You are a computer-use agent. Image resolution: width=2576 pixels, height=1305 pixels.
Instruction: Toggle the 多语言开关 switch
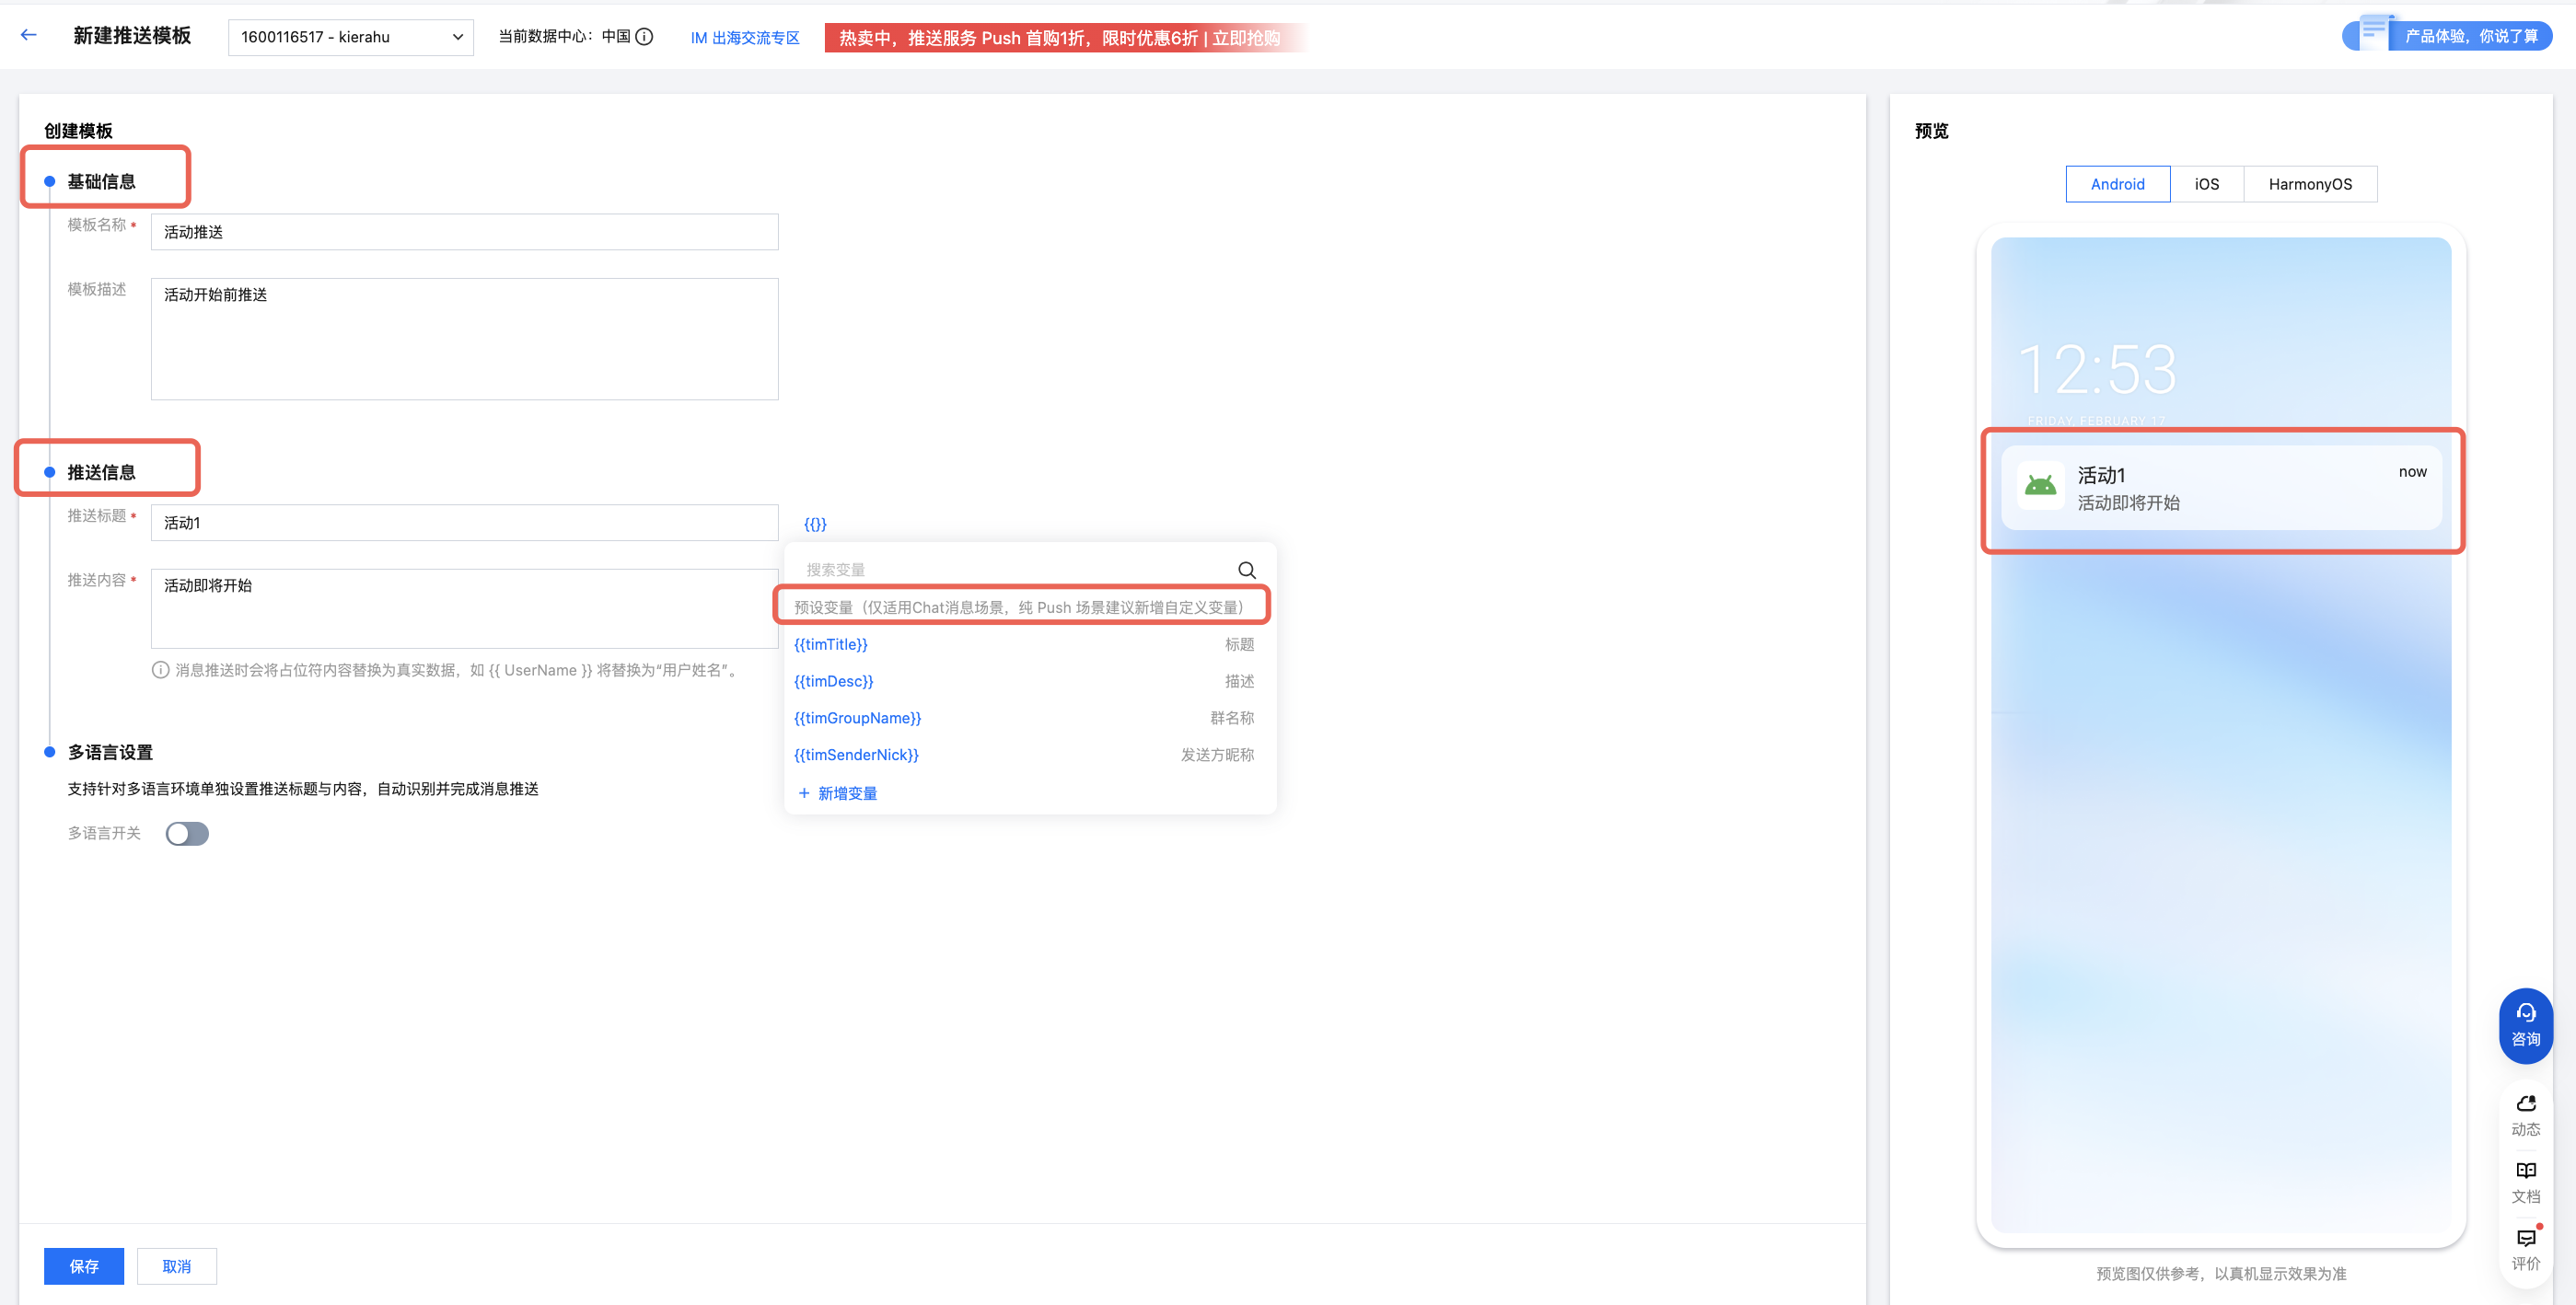187,833
